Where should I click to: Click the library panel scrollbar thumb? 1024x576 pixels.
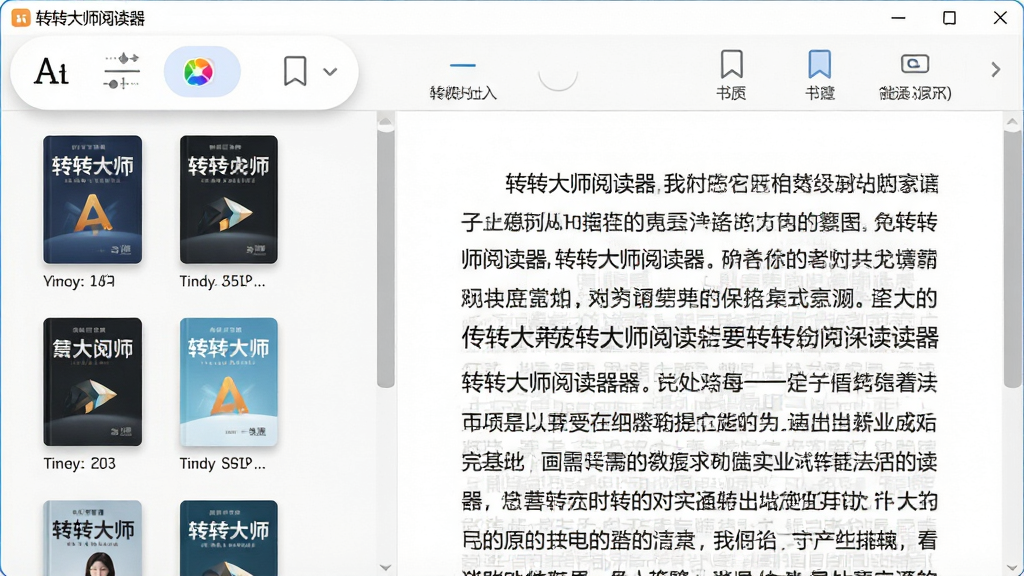point(385,259)
